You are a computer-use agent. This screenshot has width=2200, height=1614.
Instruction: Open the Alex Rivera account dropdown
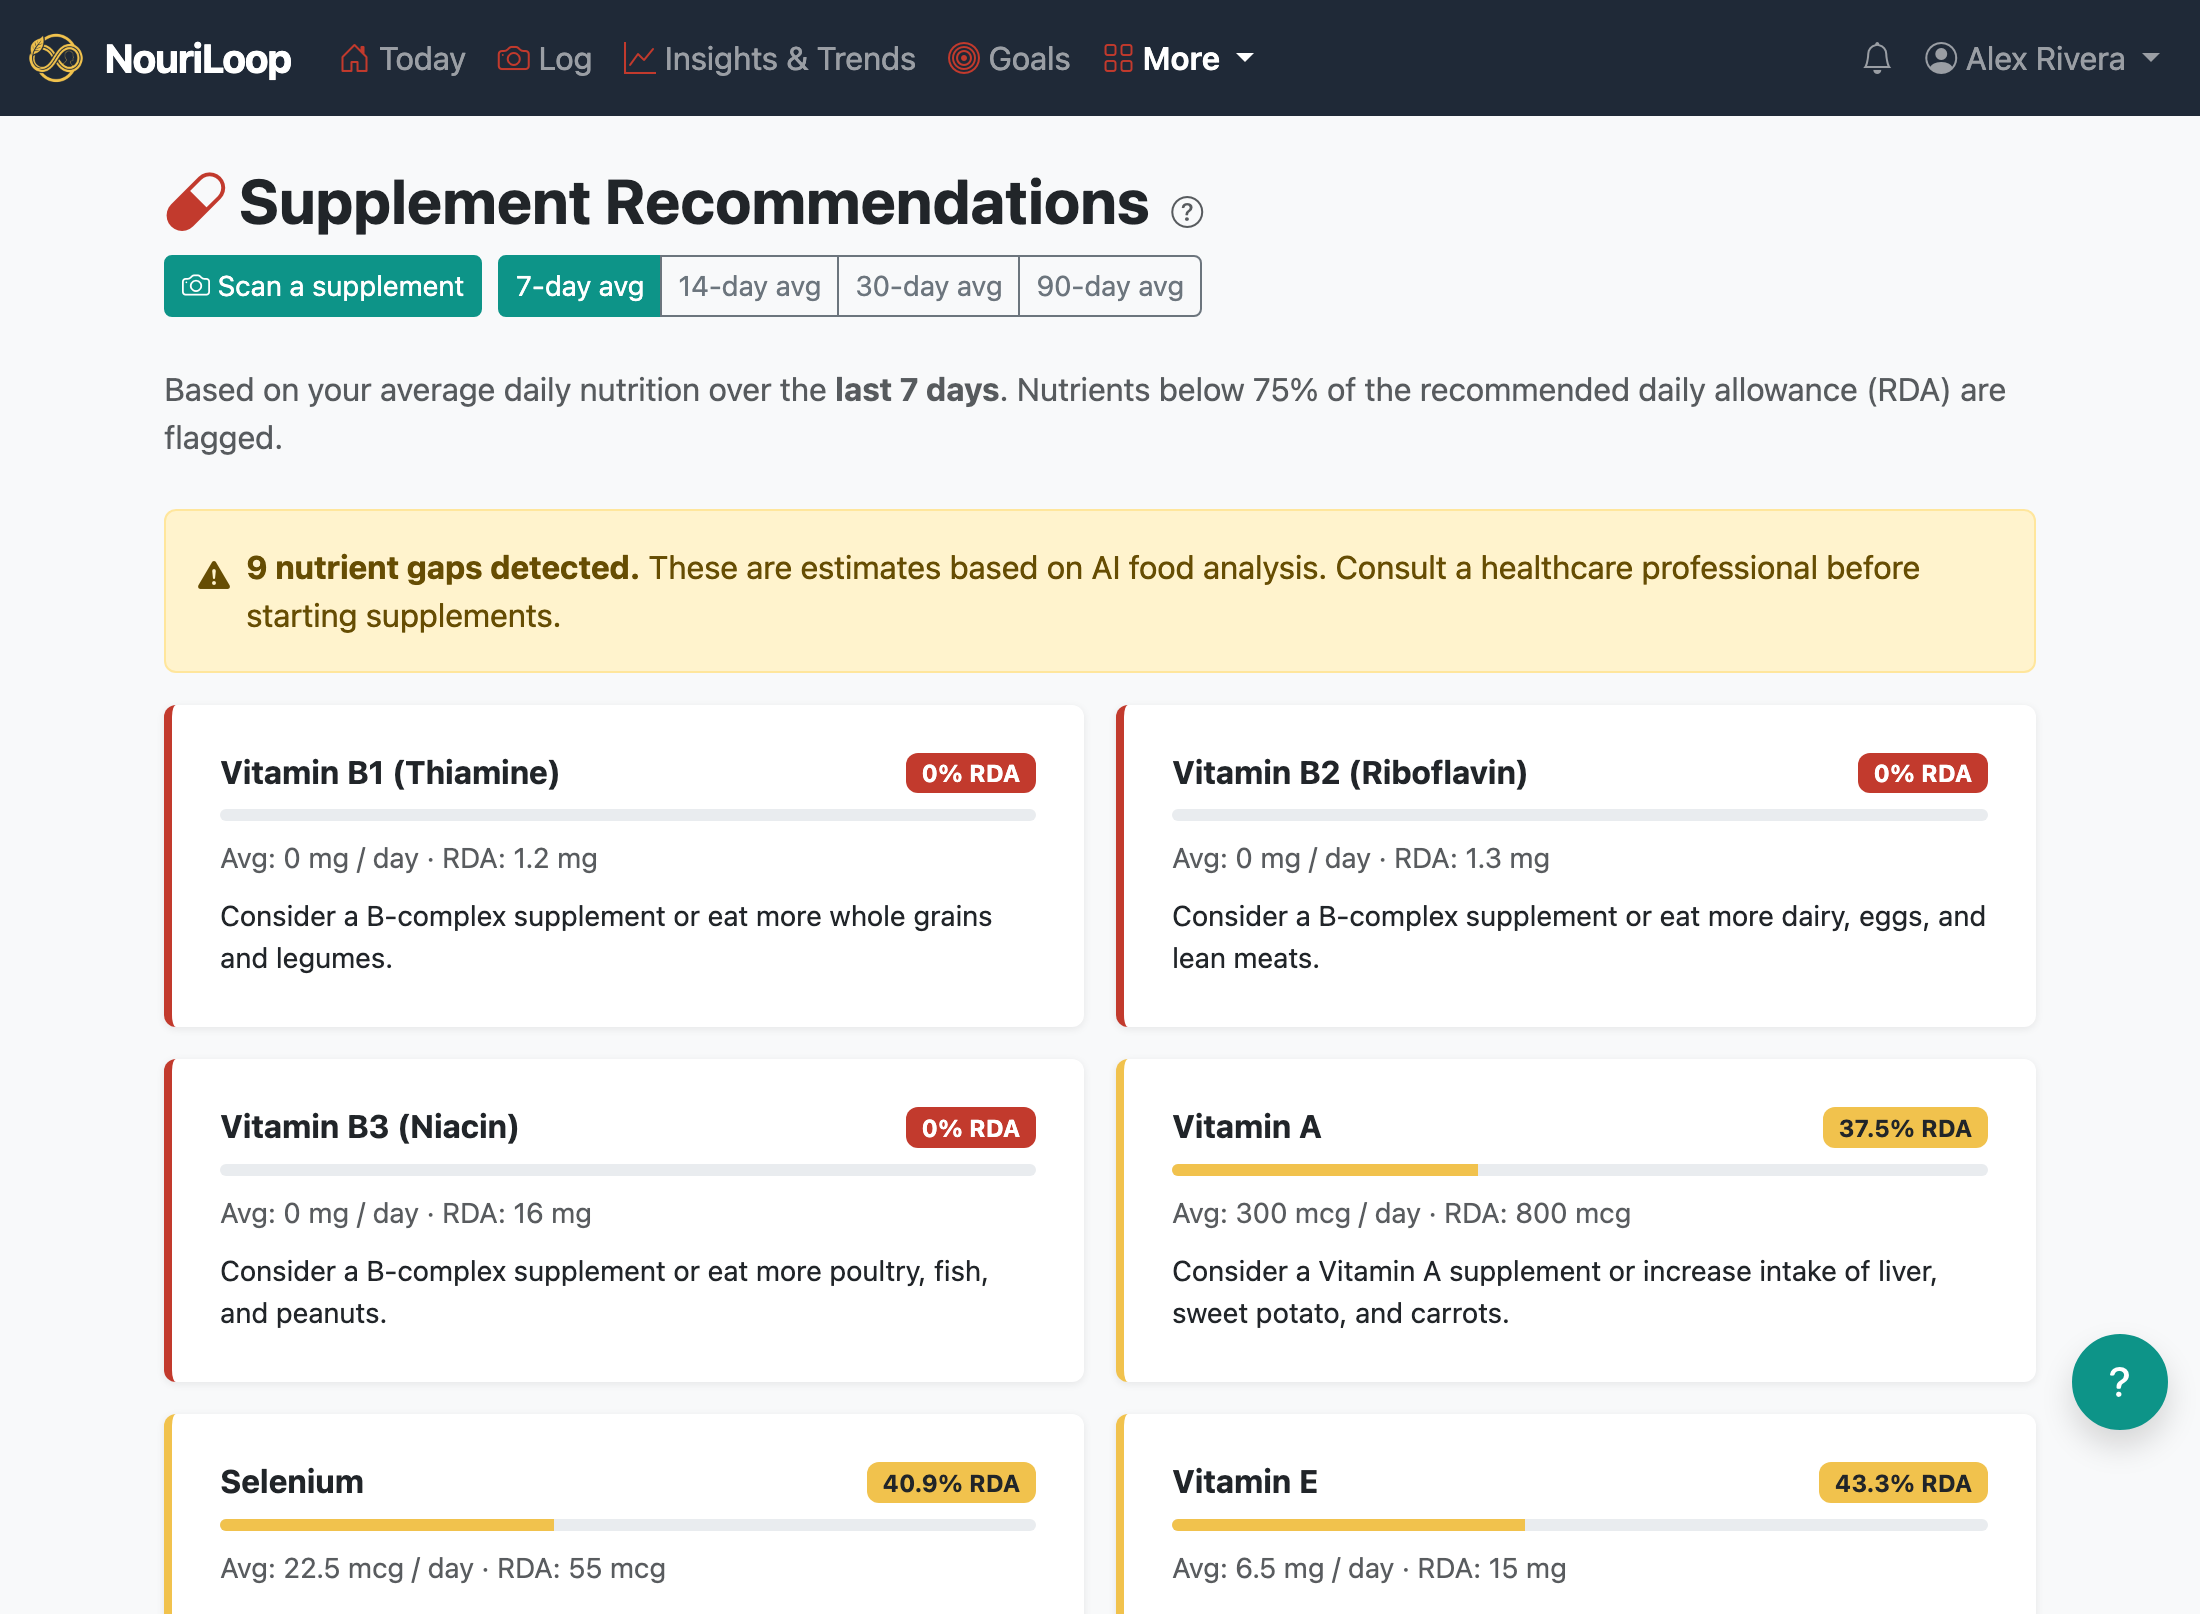[2042, 58]
